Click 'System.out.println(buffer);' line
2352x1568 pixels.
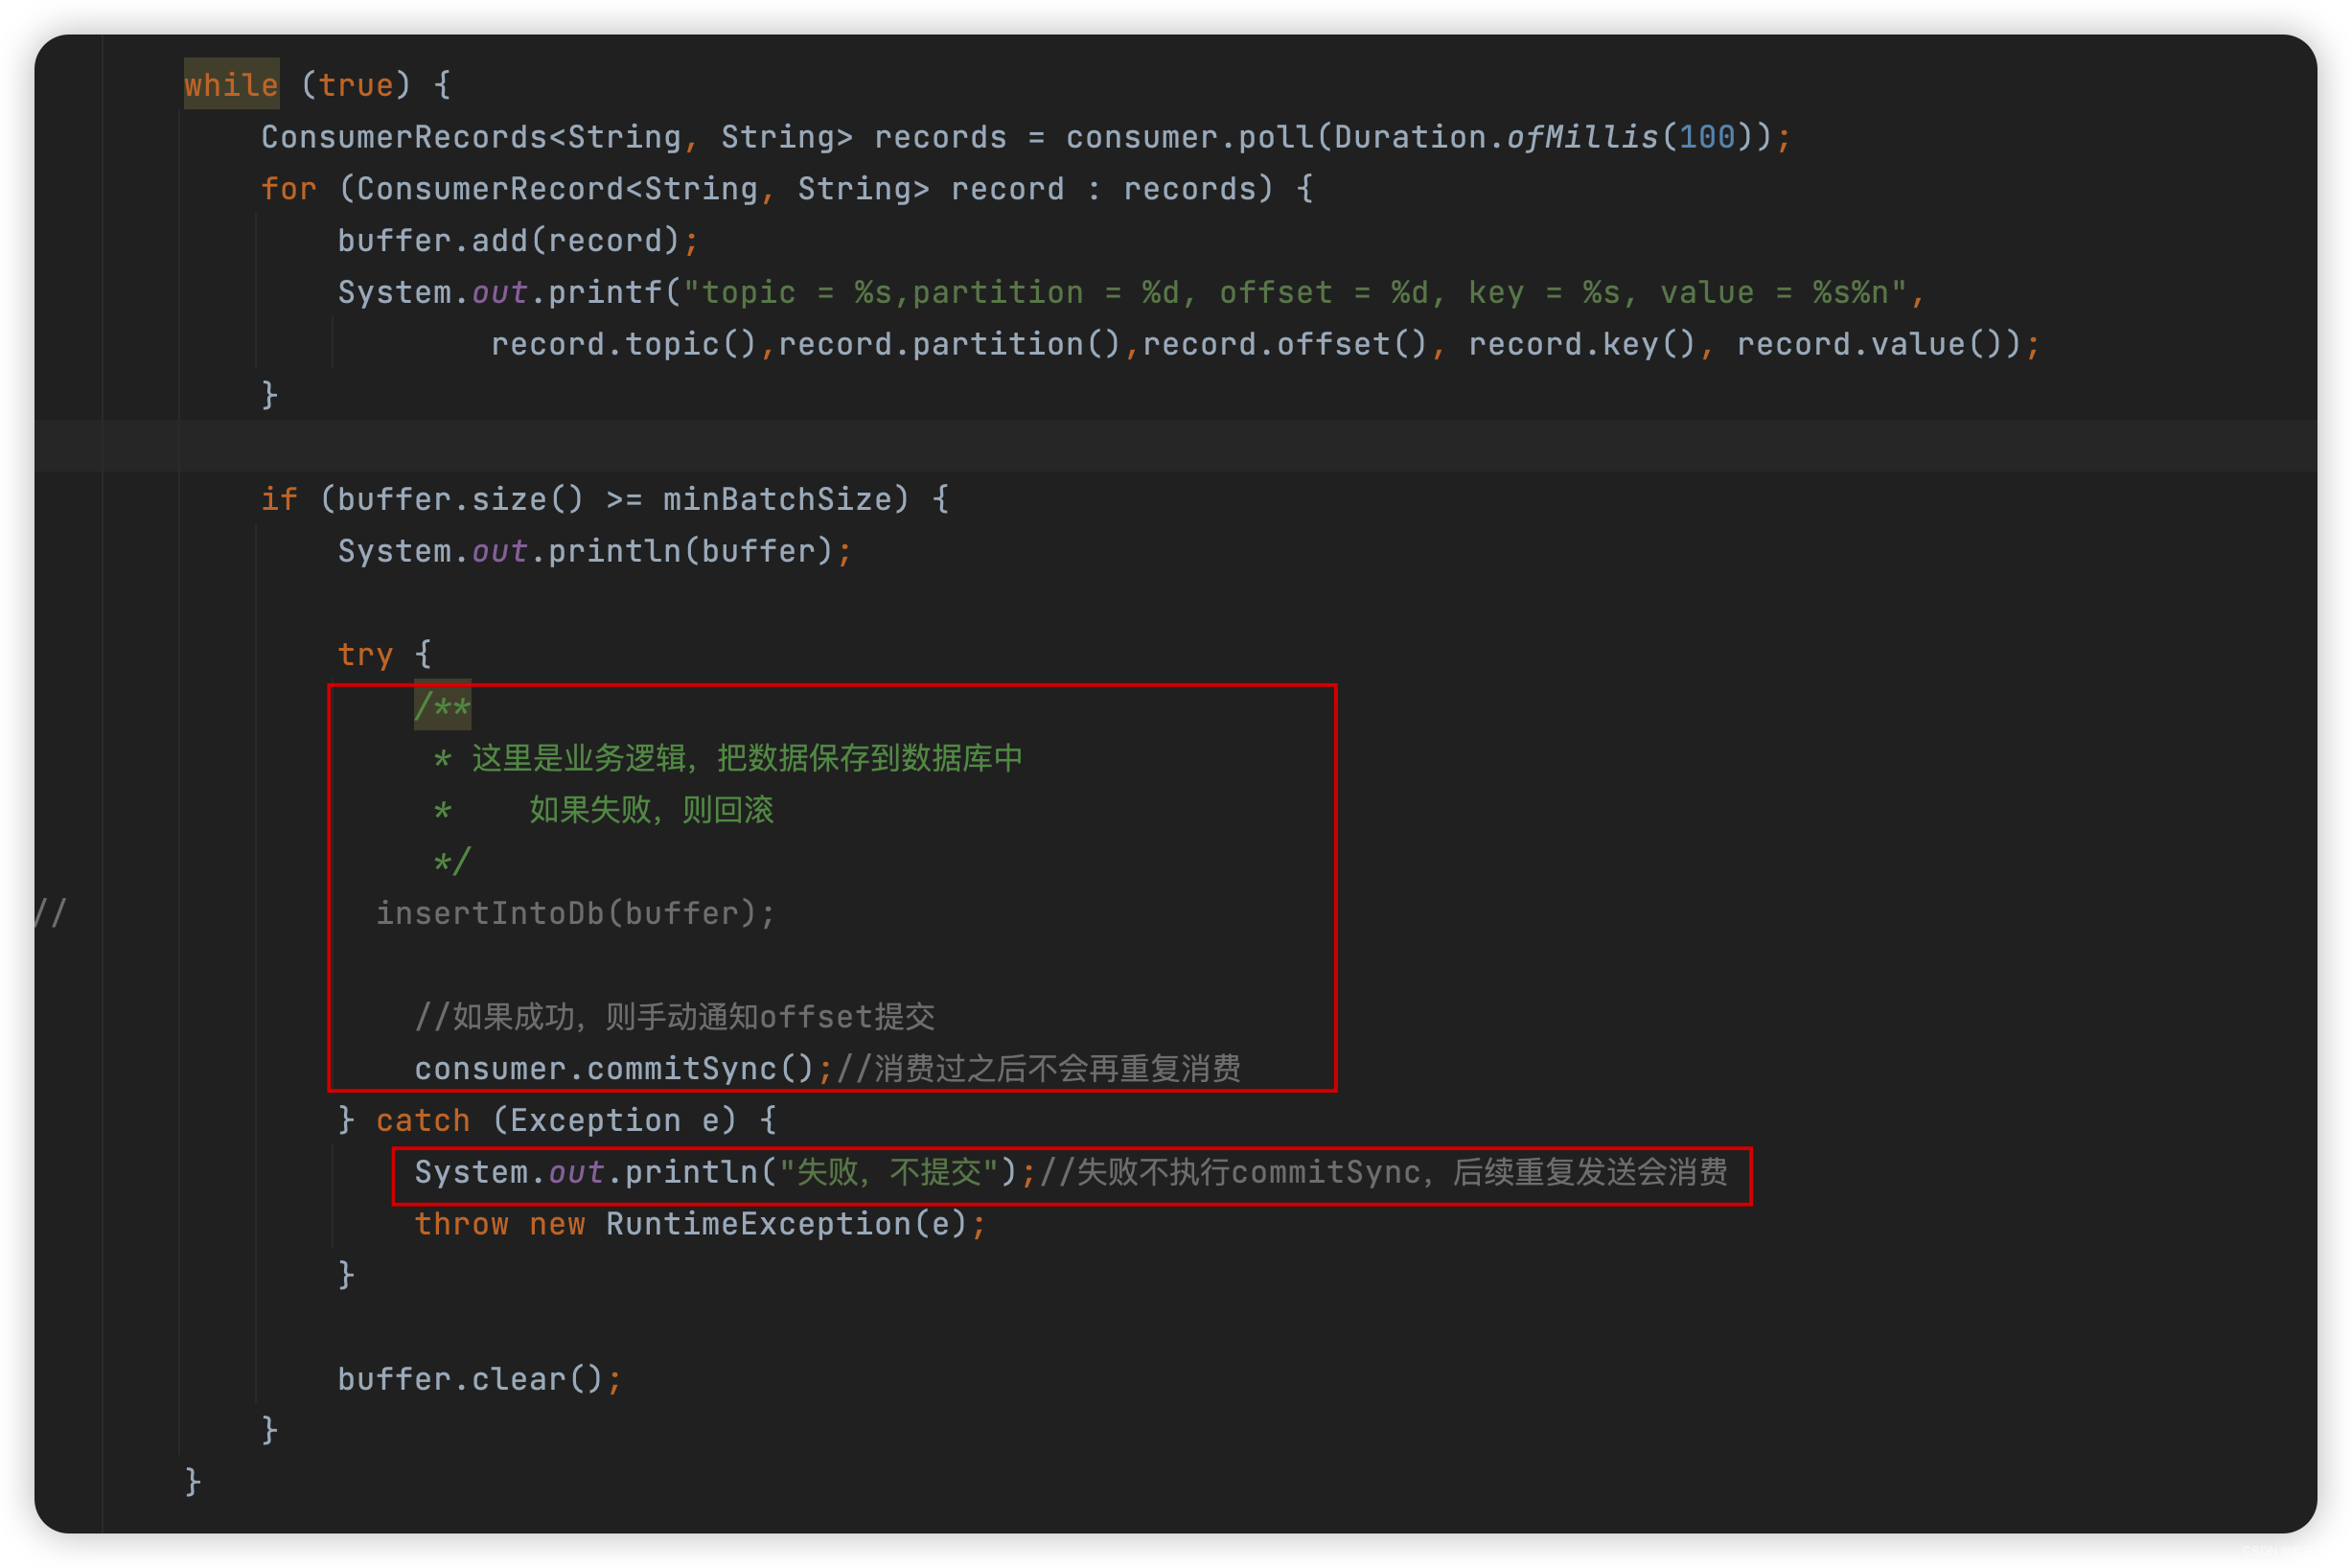(595, 552)
